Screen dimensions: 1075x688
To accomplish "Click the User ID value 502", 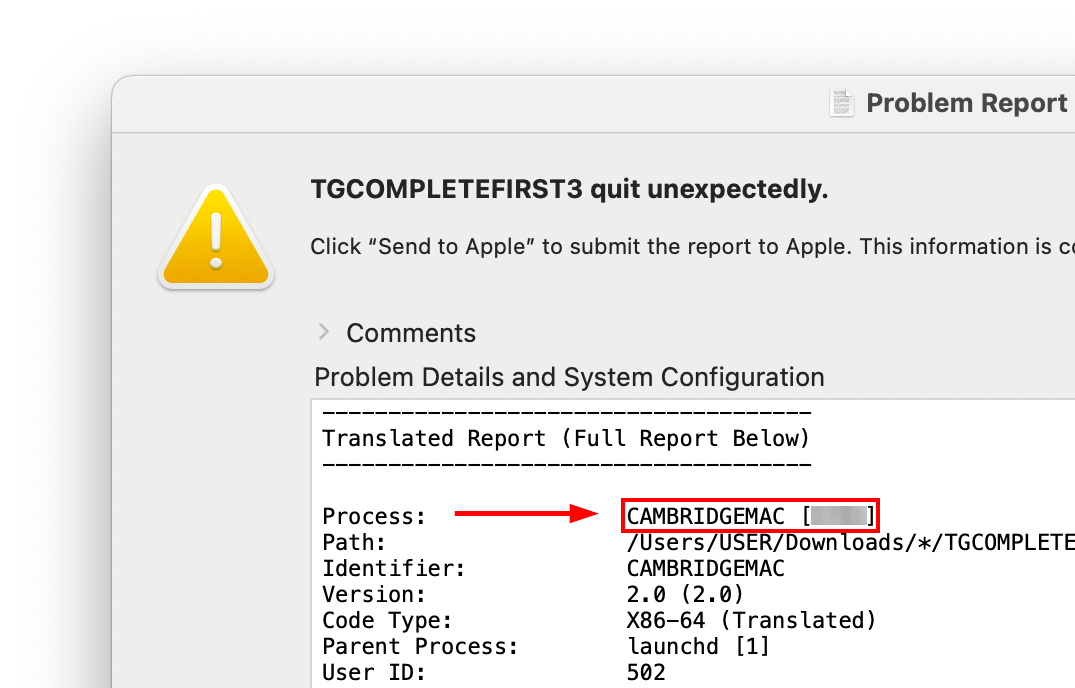I will pos(646,672).
